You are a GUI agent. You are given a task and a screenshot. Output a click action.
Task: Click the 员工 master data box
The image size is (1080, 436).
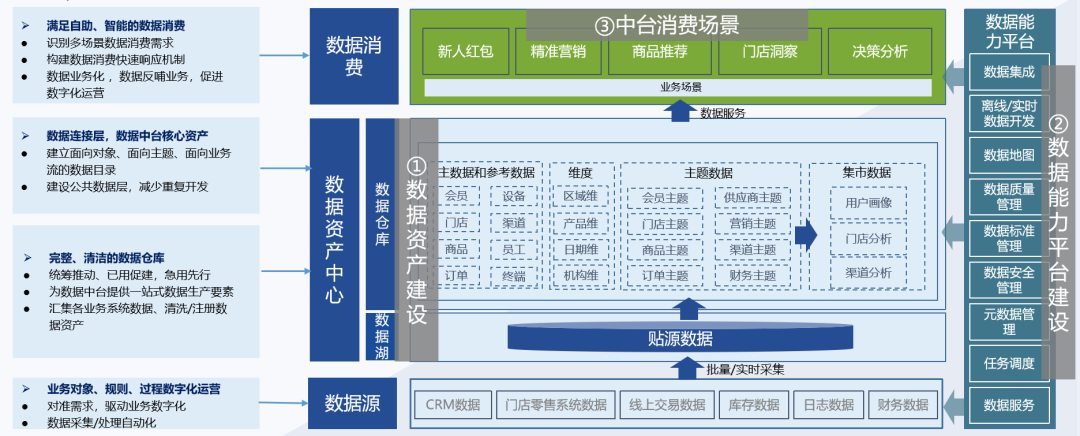514,249
